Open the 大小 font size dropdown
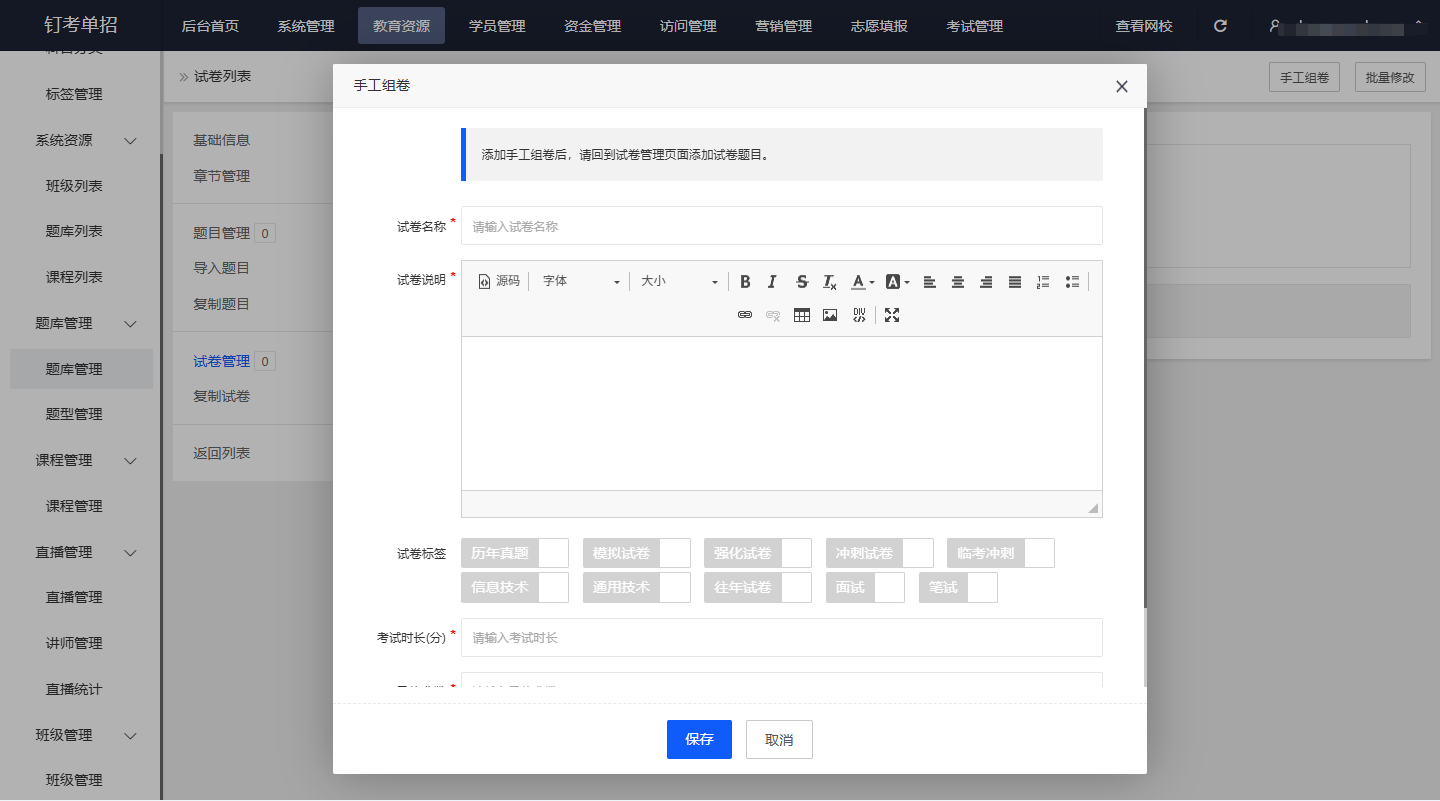This screenshot has width=1440, height=801. click(679, 282)
